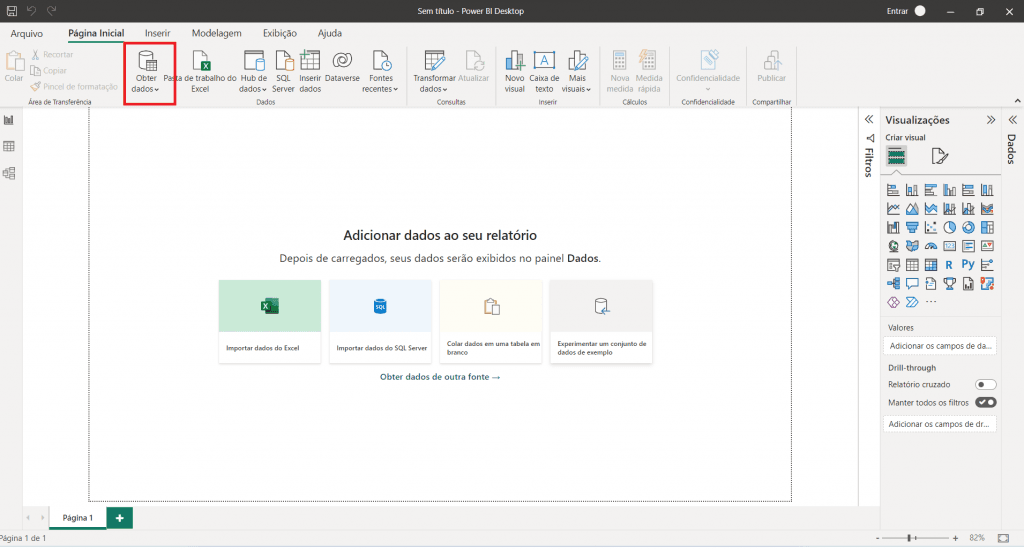Viewport: 1024px width, 549px height.
Task: Toggle the theme switch beside Entrar
Action: 920,10
